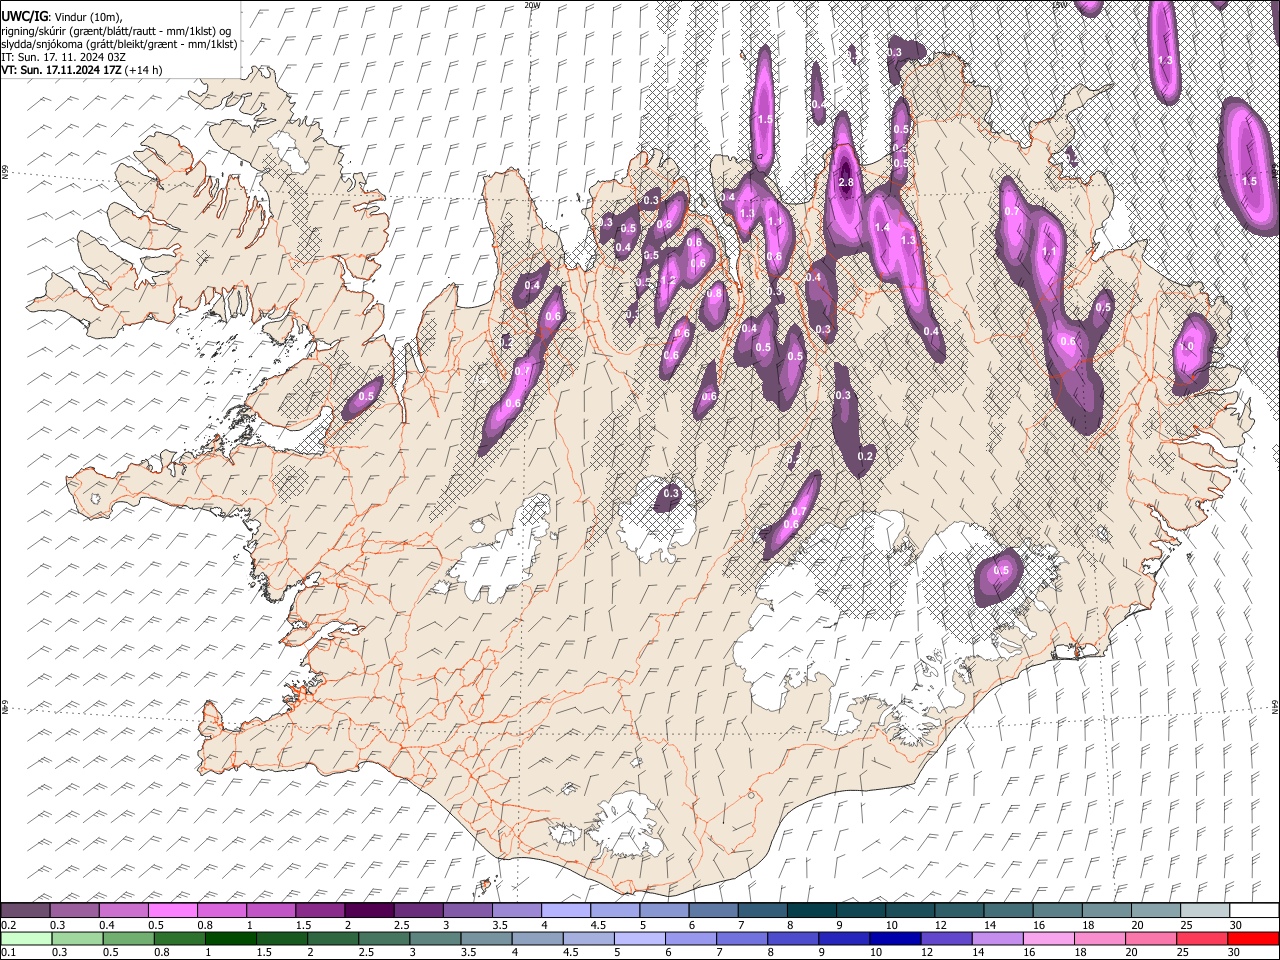Click lower legend label '0.1'
Screen dimensions: 1280x960
tap(9, 952)
